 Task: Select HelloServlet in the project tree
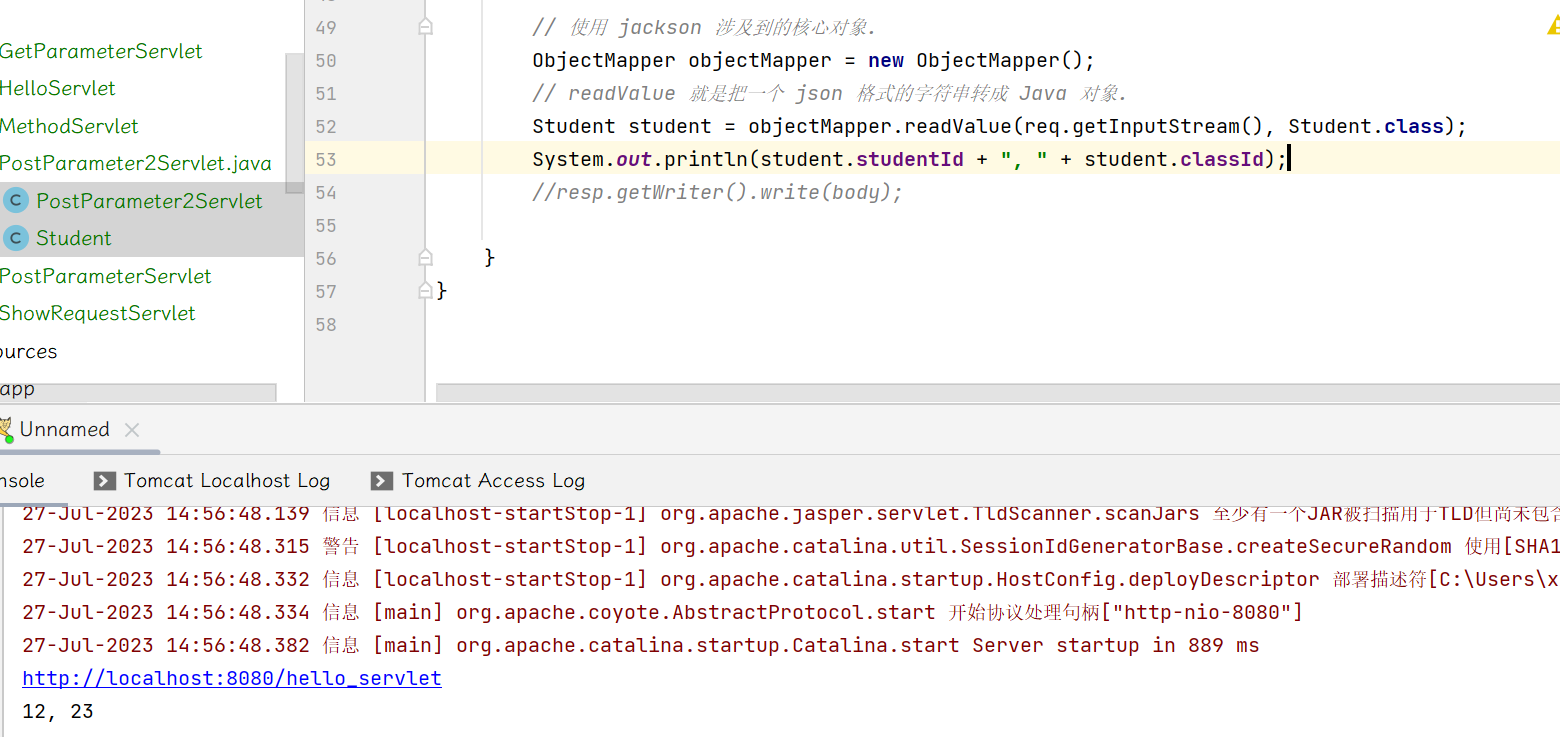pos(58,88)
